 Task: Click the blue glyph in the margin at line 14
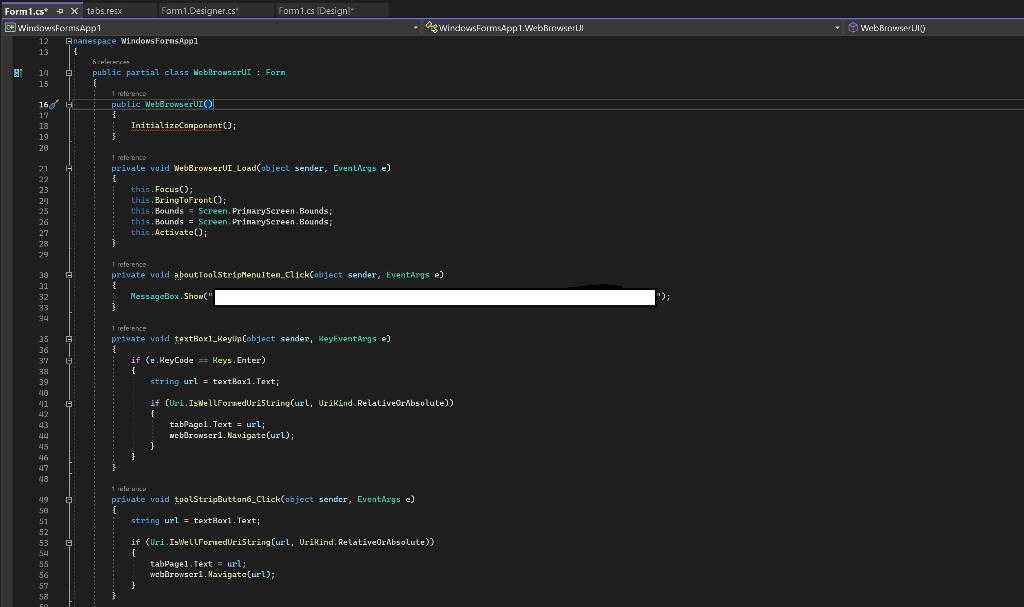(x=17, y=72)
